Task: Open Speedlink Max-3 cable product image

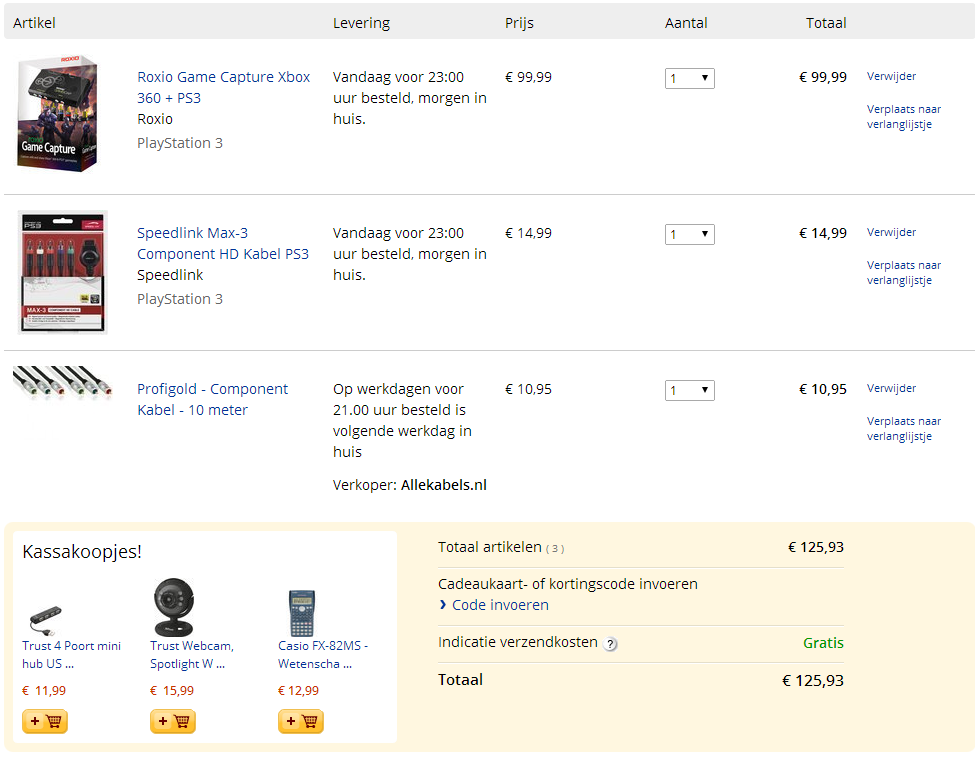Action: pos(62,272)
